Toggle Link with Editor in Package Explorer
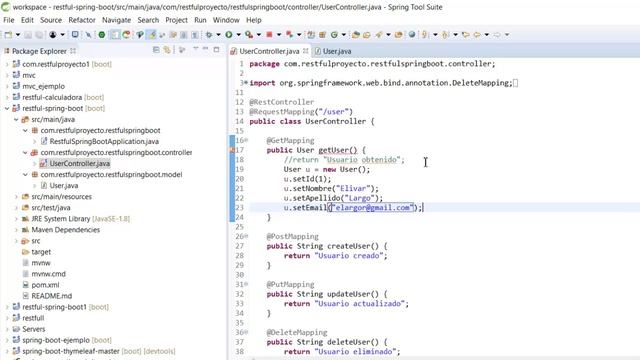Image resolution: width=640 pixels, height=360 pixels. point(167,50)
